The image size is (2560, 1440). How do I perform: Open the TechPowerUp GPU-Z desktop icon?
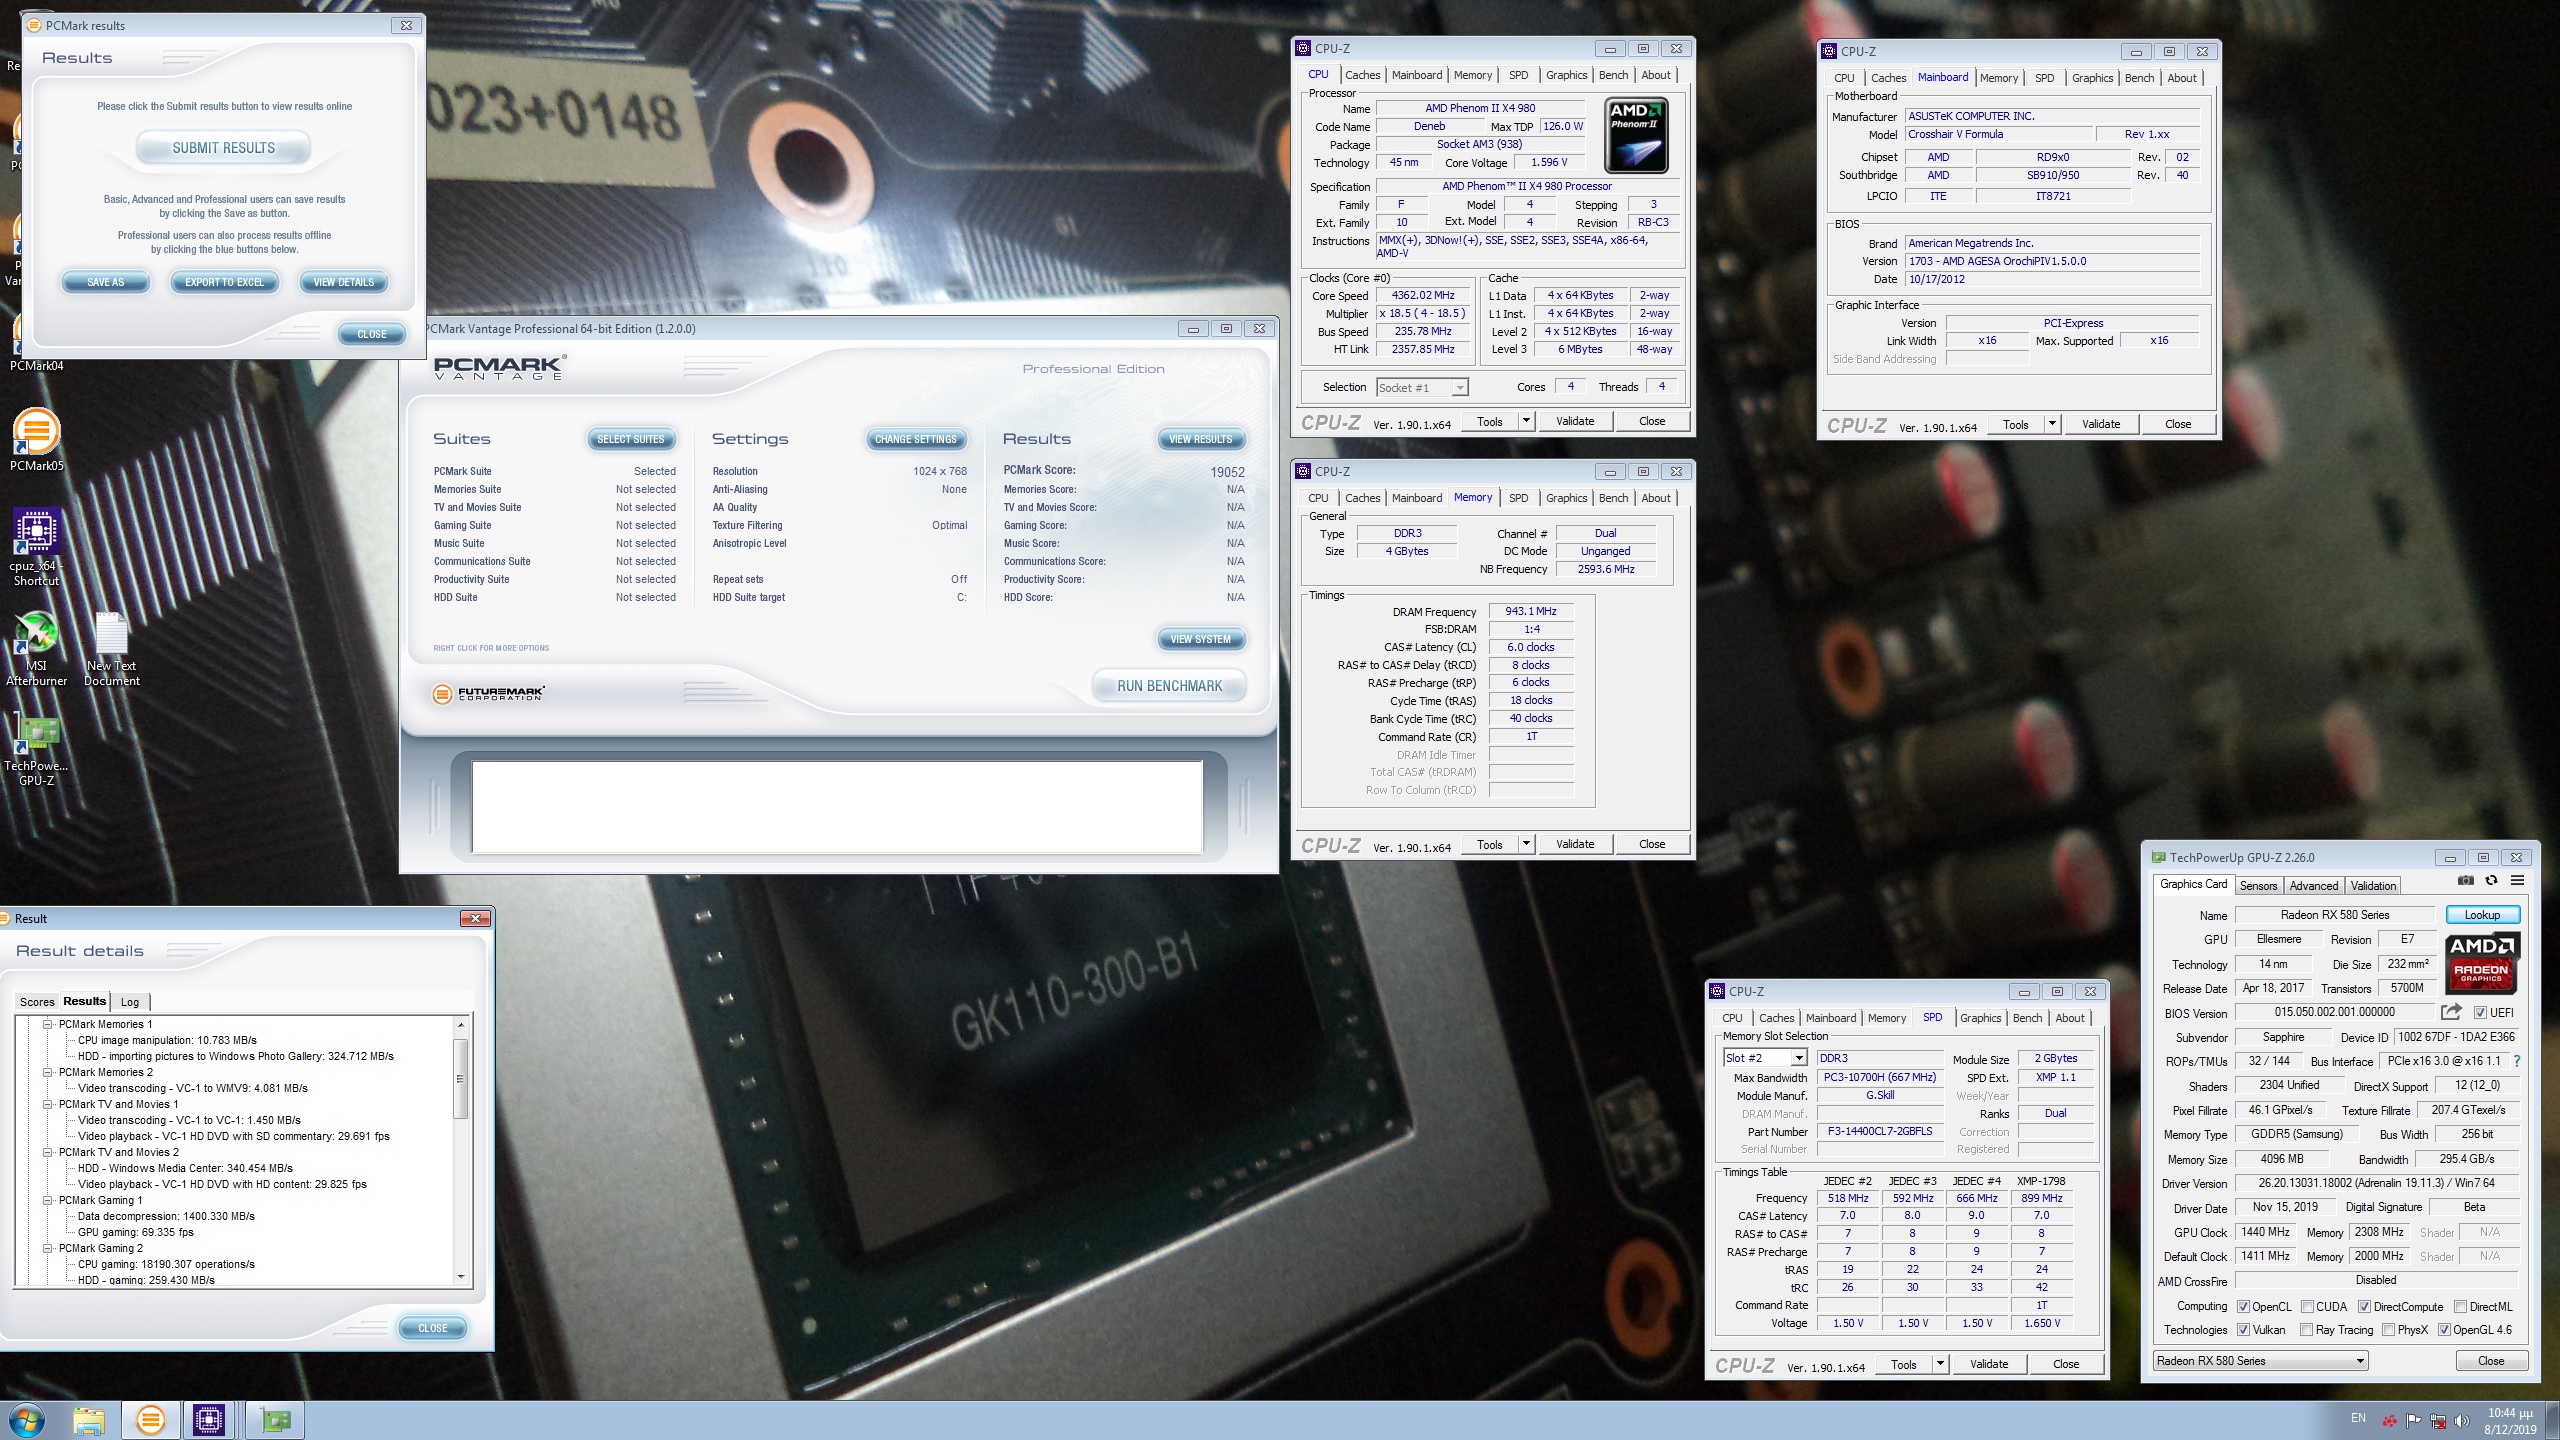click(x=37, y=750)
